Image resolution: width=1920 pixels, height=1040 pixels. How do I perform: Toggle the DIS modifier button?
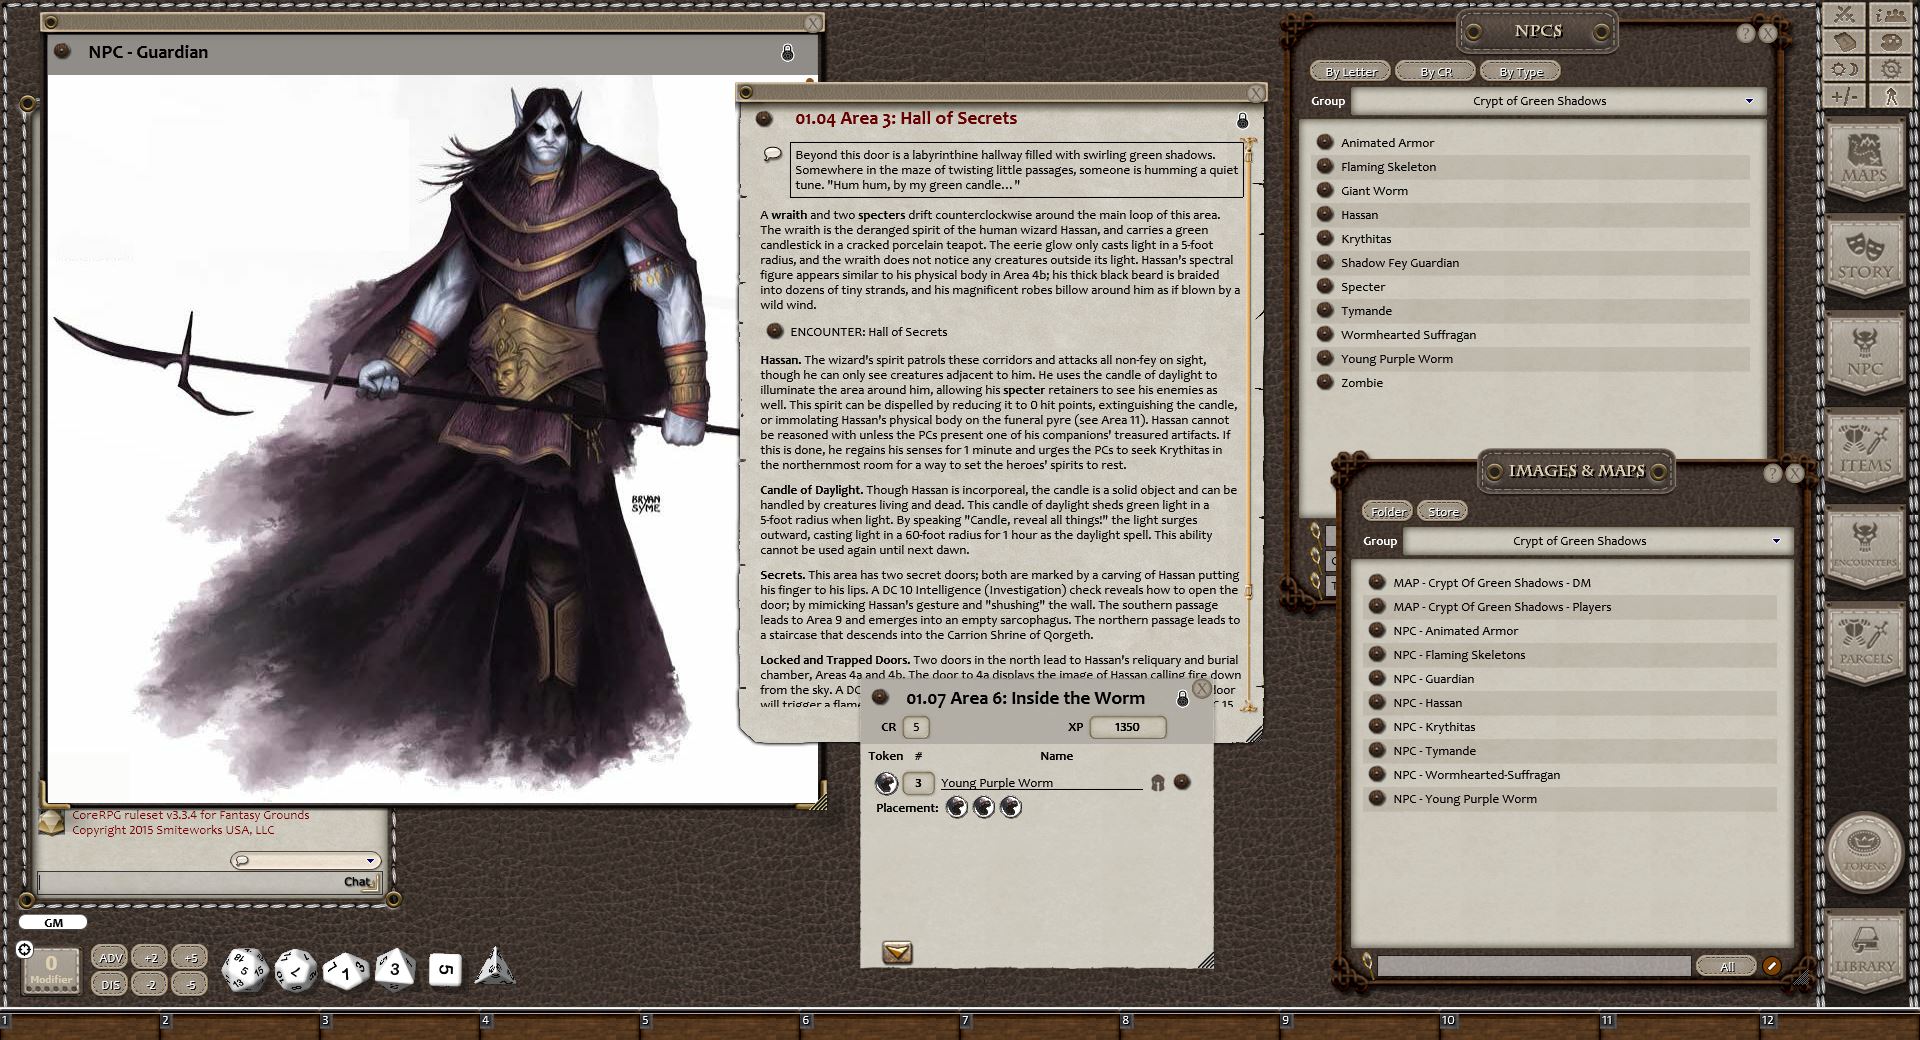pyautogui.click(x=110, y=984)
